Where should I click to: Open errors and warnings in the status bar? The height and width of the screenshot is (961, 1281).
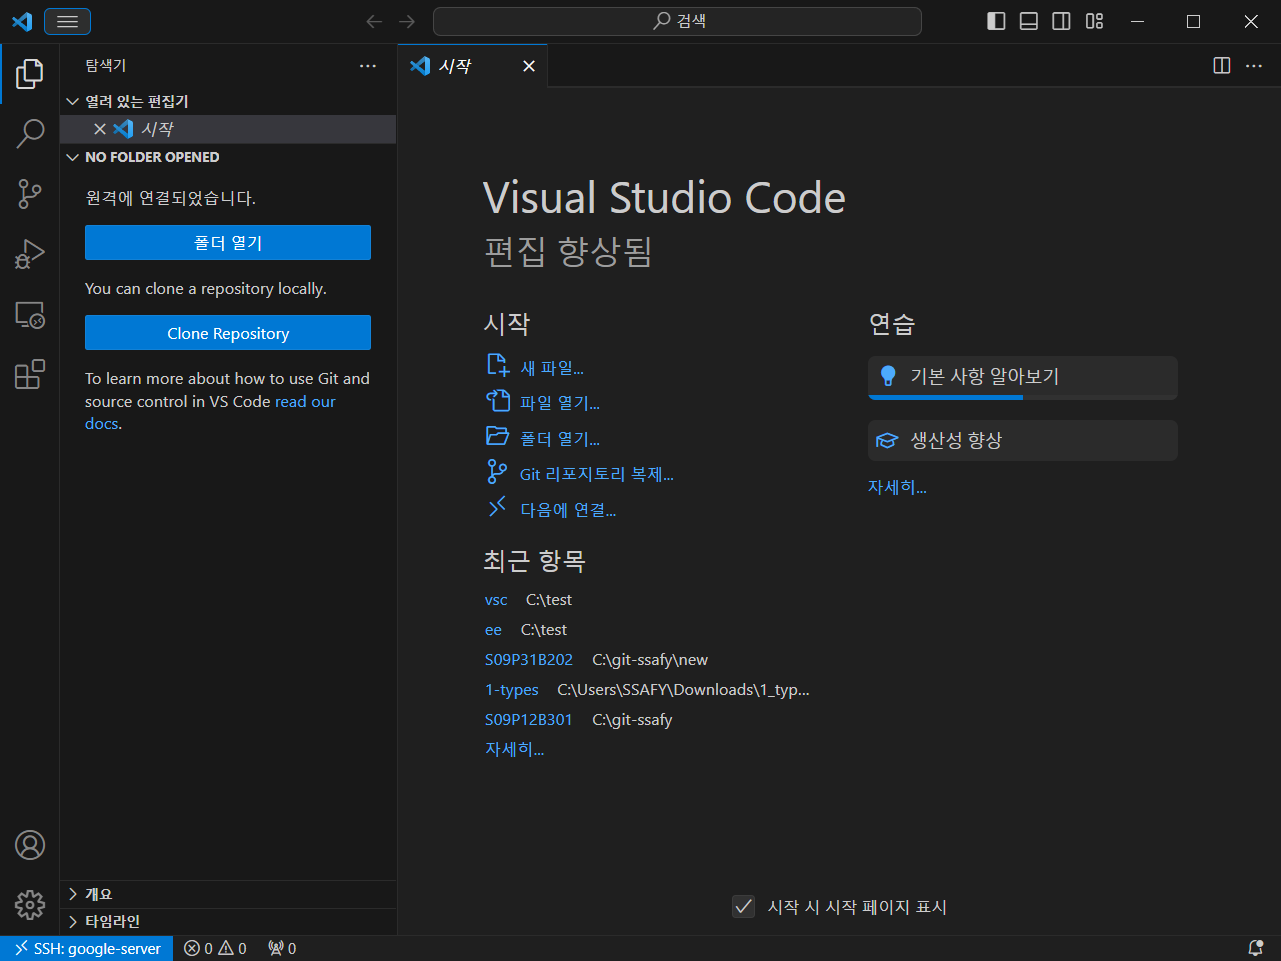[x=215, y=949]
